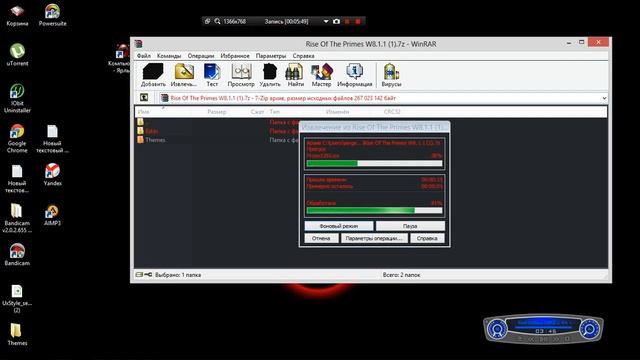640x360 pixels.
Task: Open the Просмотр (View) toolbar tool
Action: tap(241, 75)
